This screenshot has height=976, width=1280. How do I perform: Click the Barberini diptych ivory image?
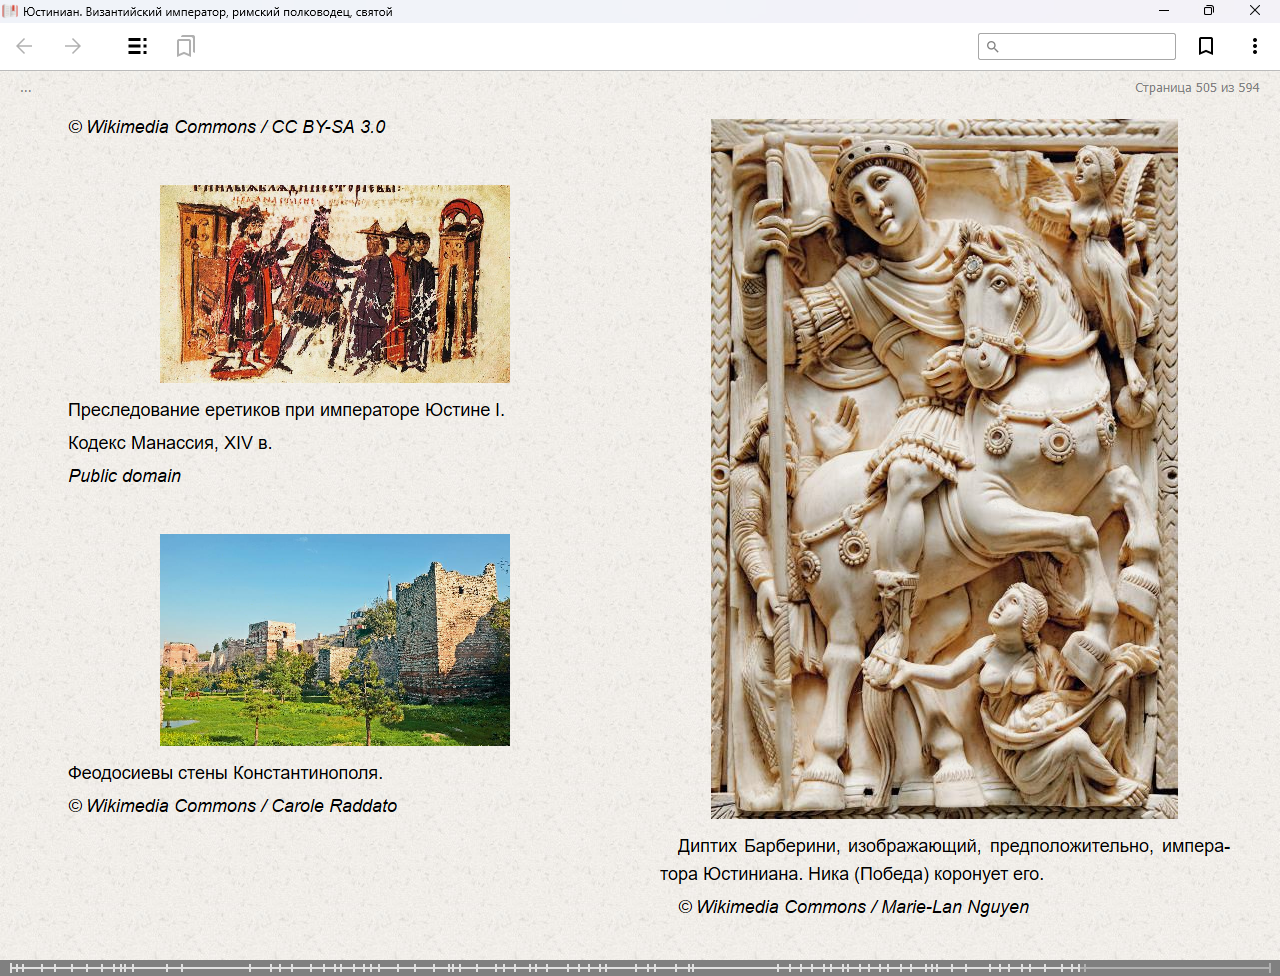[944, 469]
